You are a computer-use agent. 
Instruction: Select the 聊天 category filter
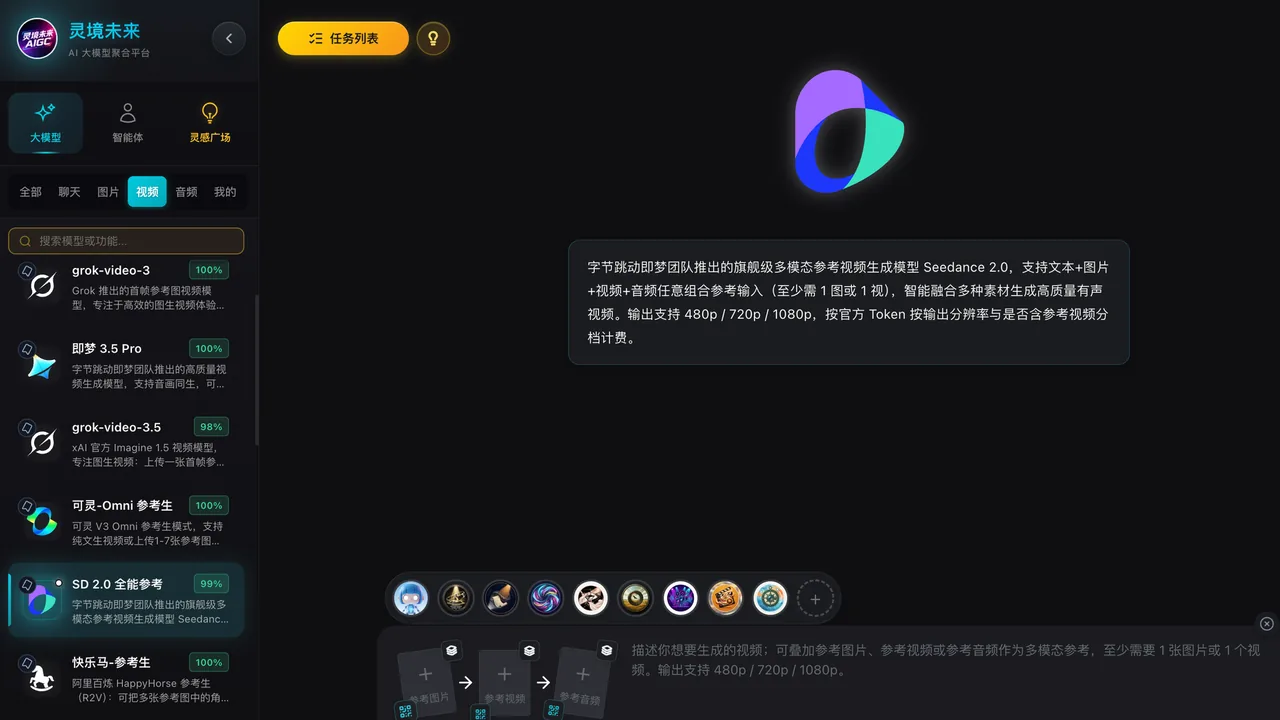click(69, 192)
